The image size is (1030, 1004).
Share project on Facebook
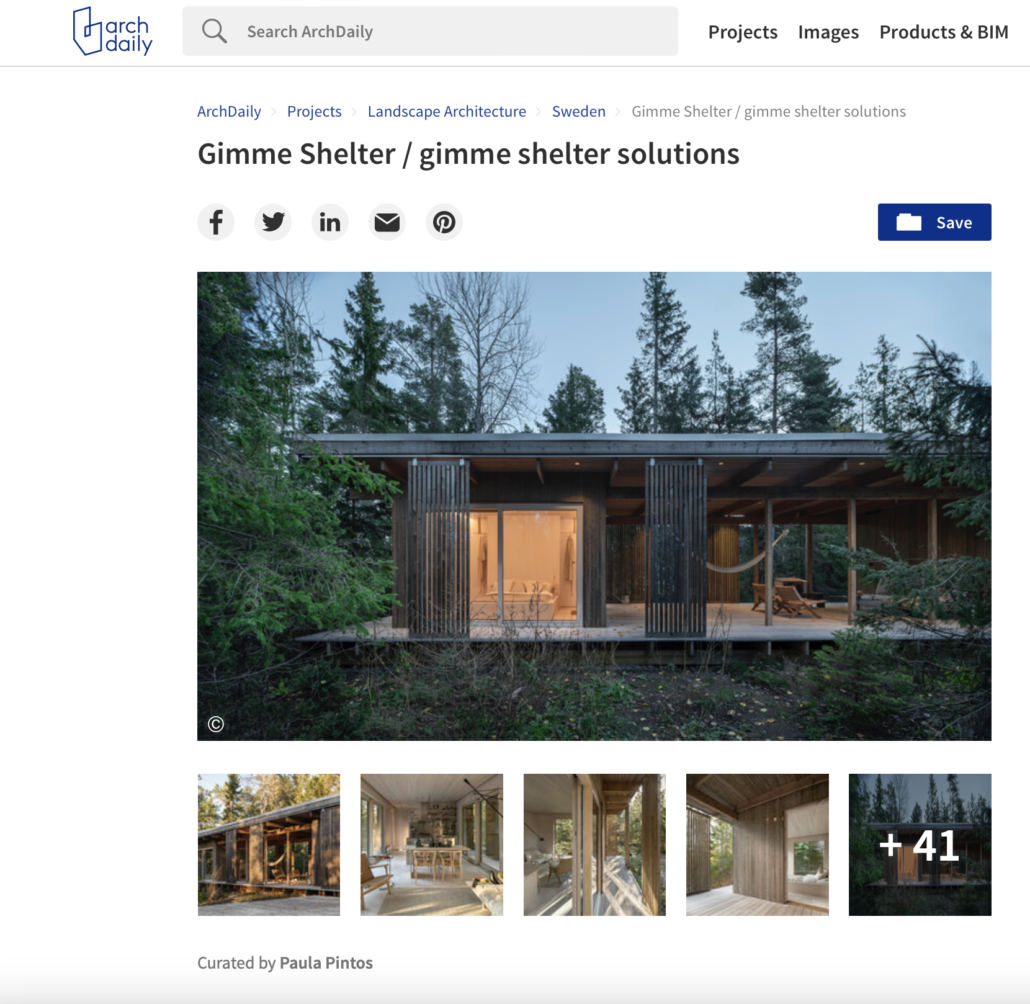coord(216,222)
